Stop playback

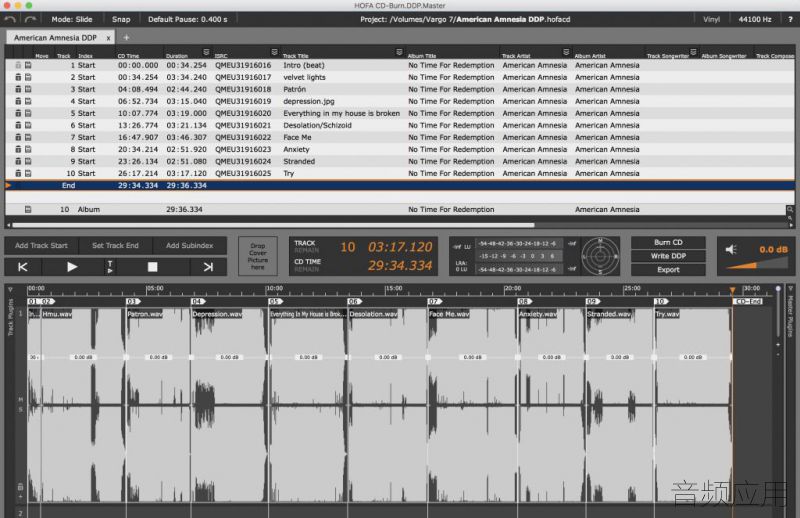pos(153,267)
